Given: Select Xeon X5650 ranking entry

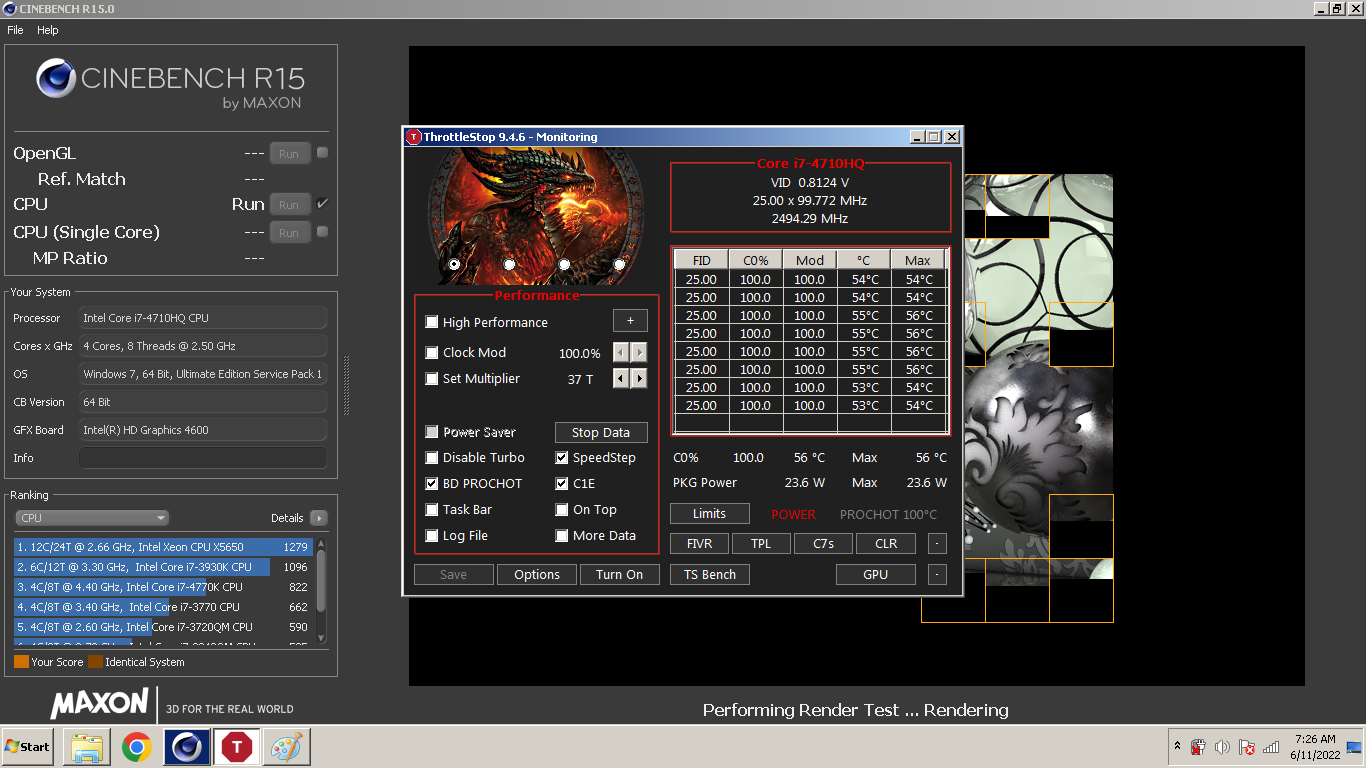Looking at the screenshot, I should click(x=163, y=547).
